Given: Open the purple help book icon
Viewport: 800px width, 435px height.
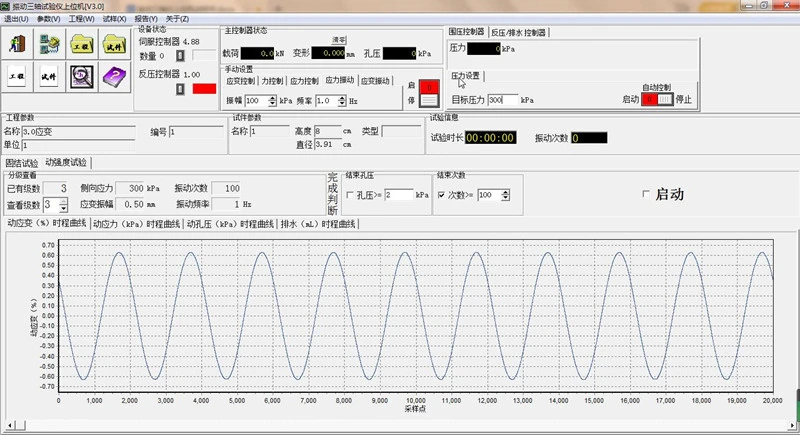Looking at the screenshot, I should coord(114,77).
